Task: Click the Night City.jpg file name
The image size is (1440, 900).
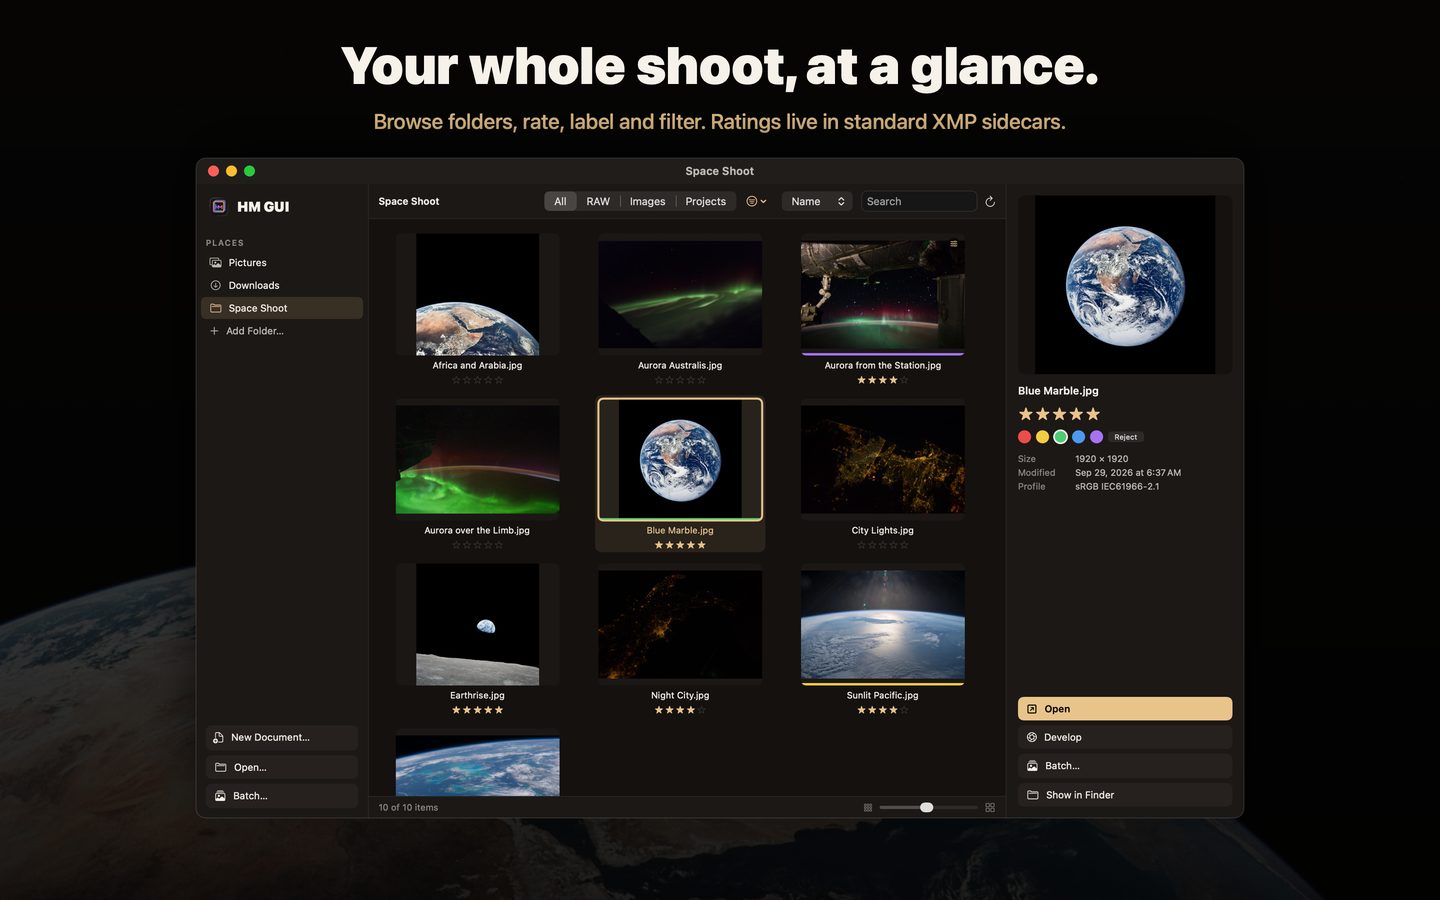Action: 680,695
